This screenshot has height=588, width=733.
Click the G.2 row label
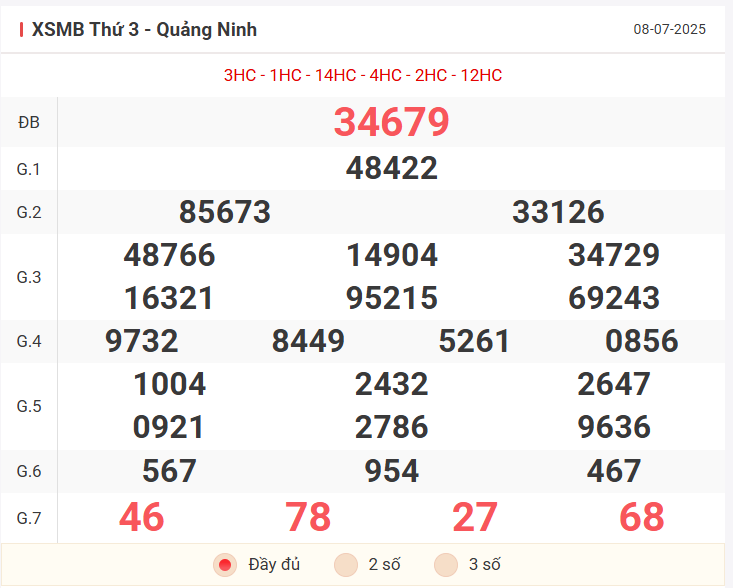click(x=29, y=212)
